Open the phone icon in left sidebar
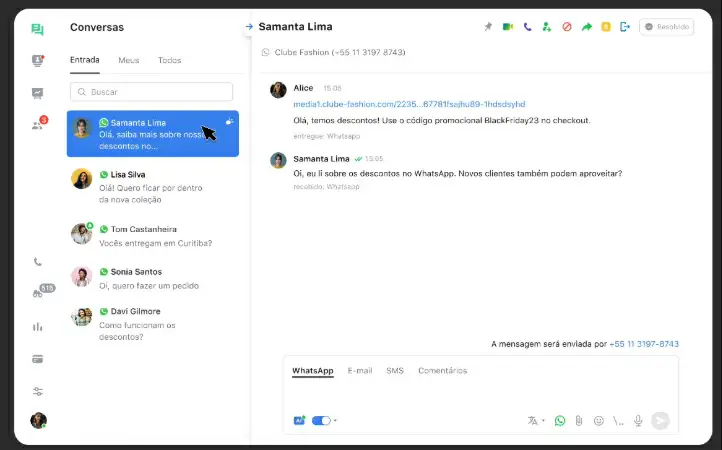This screenshot has height=450, width=722. [x=38, y=262]
